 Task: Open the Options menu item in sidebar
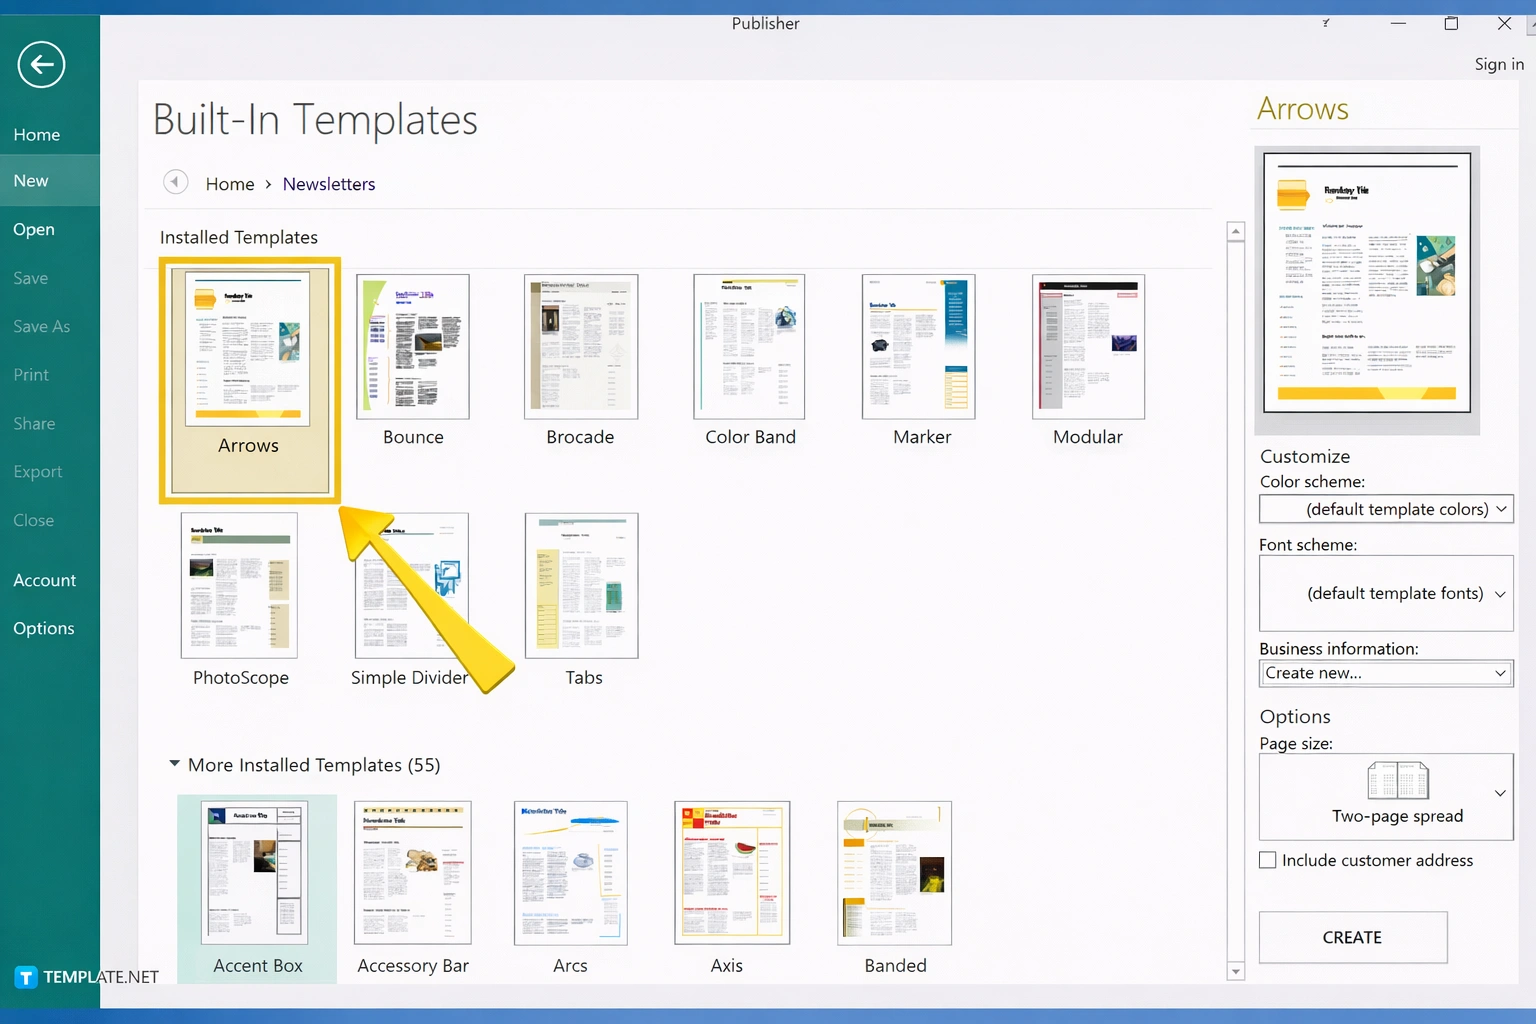tap(44, 628)
